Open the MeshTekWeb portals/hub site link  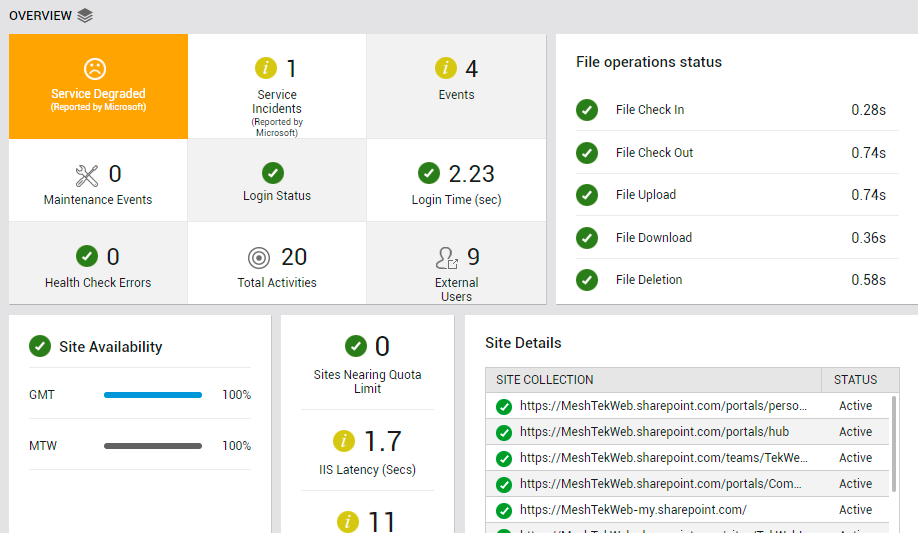pyautogui.click(x=651, y=432)
